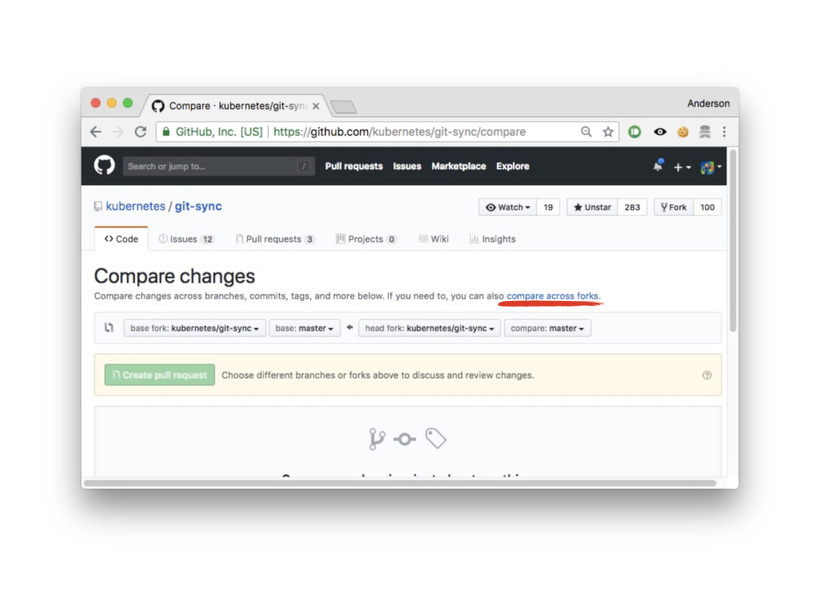The height and width of the screenshot is (615, 820).
Task: Click the incognito-style hat extension icon
Action: click(x=705, y=132)
